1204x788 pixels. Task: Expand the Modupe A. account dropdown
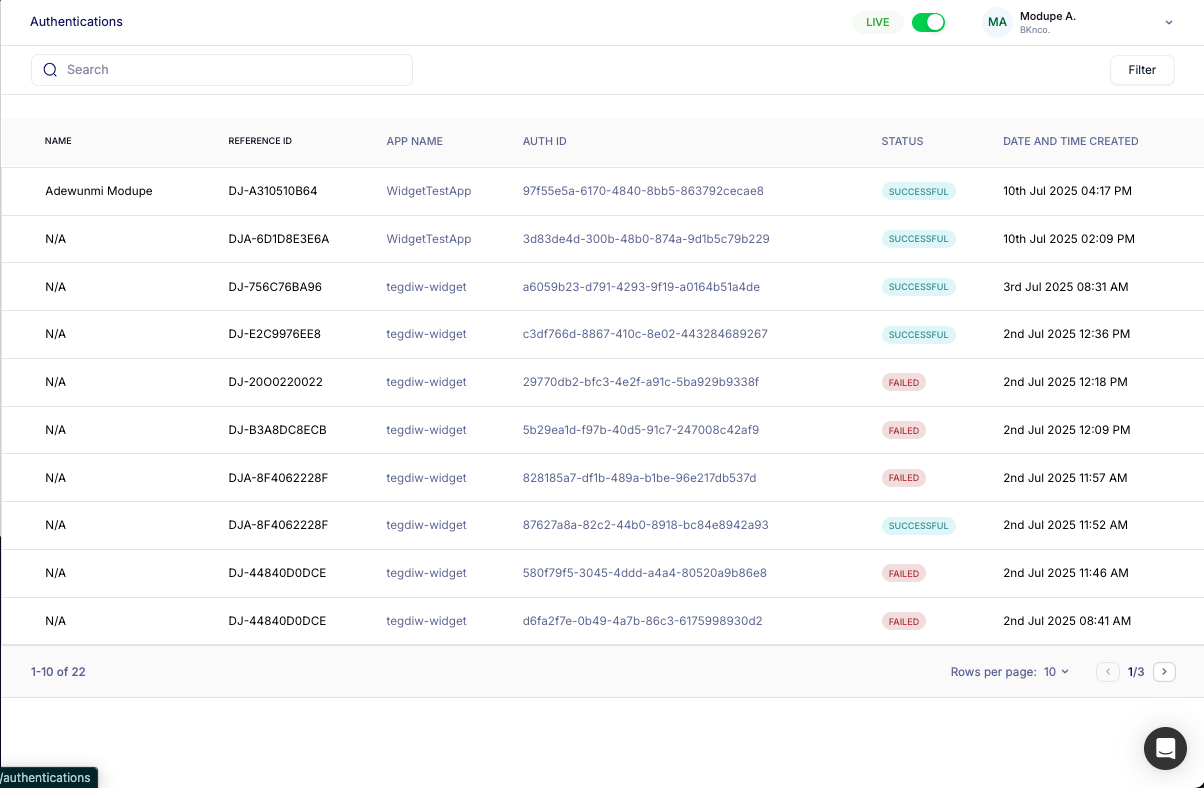(1168, 22)
